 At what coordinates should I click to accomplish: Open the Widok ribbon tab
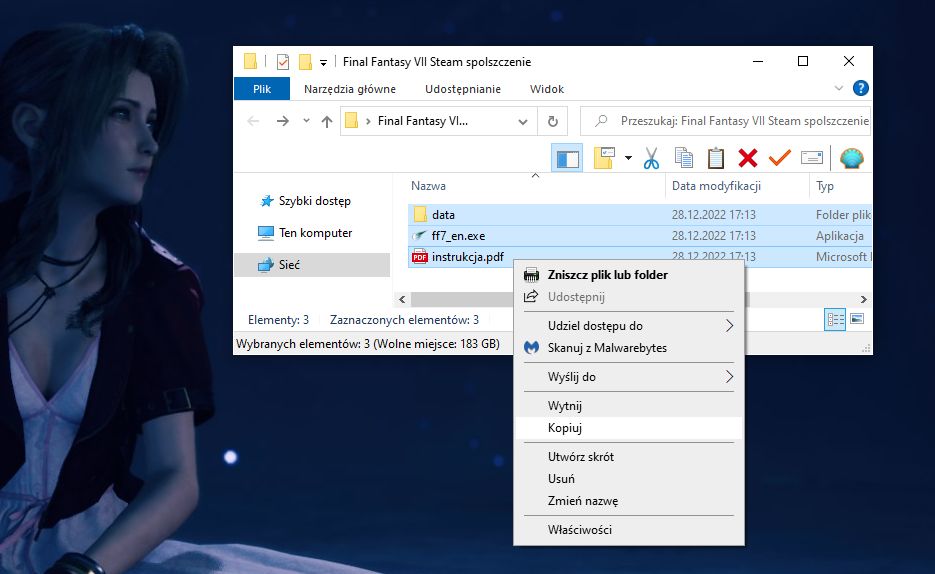click(x=547, y=89)
